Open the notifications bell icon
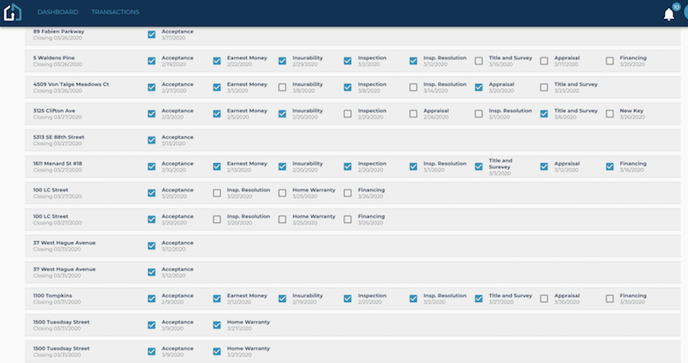Viewport: 688px width, 363px height. point(668,14)
